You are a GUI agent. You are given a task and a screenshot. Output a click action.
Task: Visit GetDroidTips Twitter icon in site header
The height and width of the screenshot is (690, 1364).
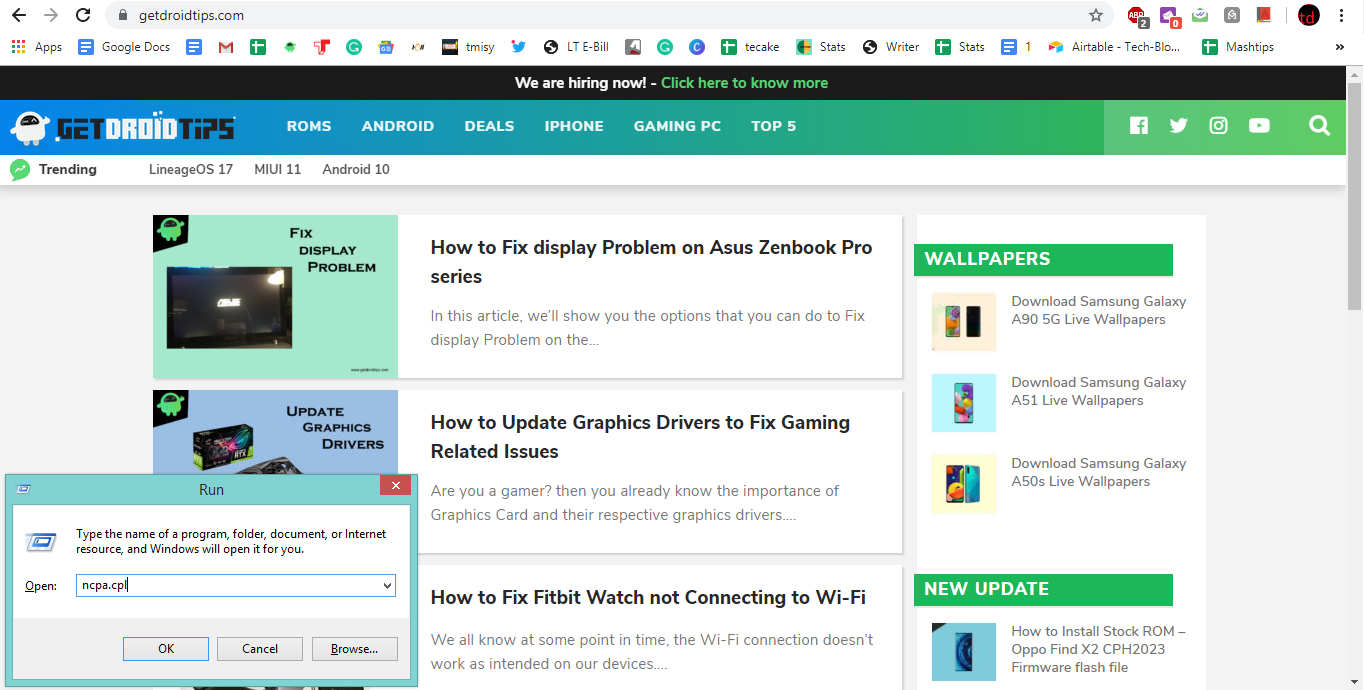1179,125
